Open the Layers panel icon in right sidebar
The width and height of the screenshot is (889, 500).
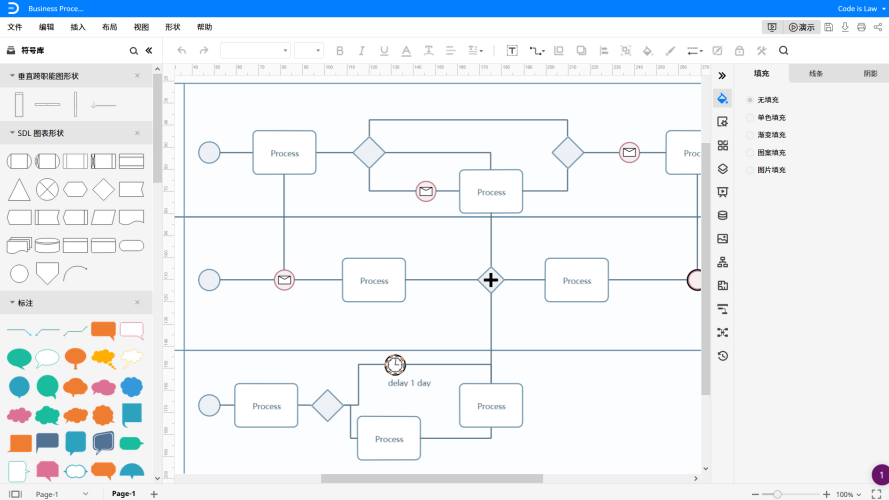pos(722,169)
